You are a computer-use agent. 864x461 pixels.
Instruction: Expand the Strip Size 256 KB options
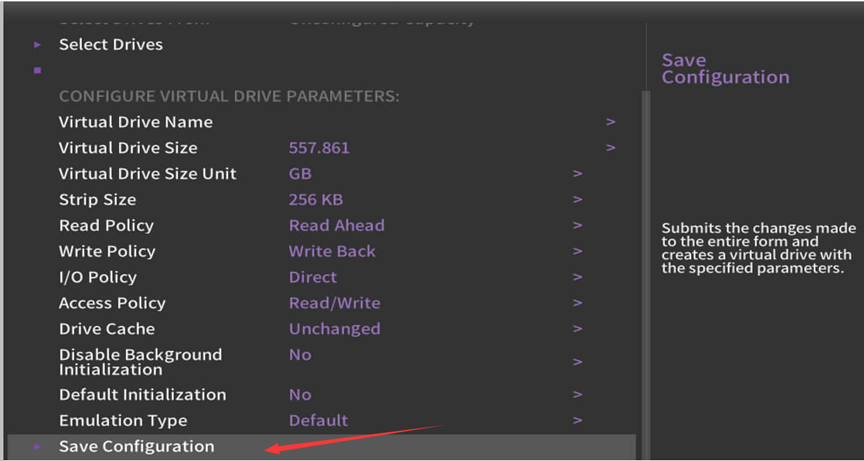click(316, 200)
